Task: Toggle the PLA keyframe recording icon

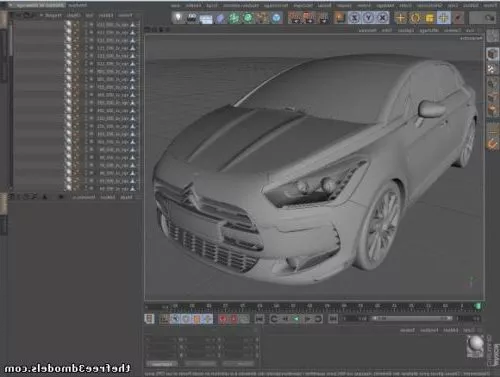Action: [165, 319]
